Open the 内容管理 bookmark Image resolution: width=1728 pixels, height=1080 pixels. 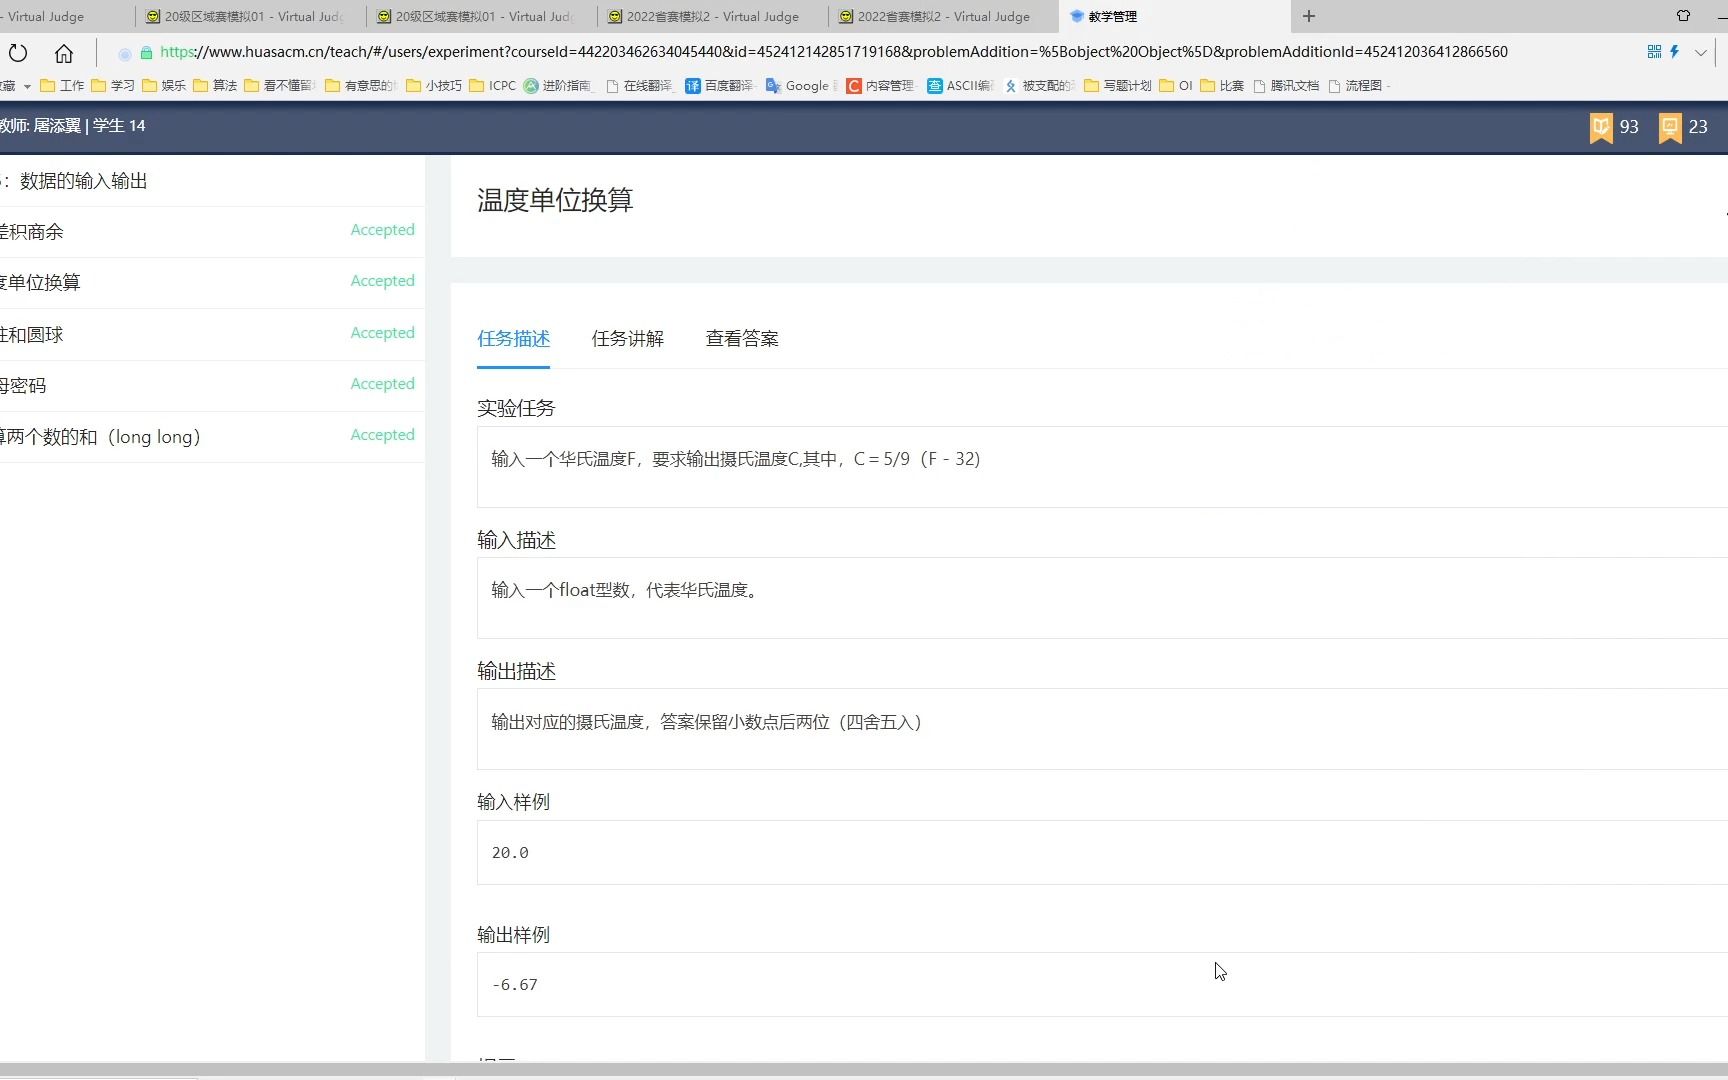[881, 86]
